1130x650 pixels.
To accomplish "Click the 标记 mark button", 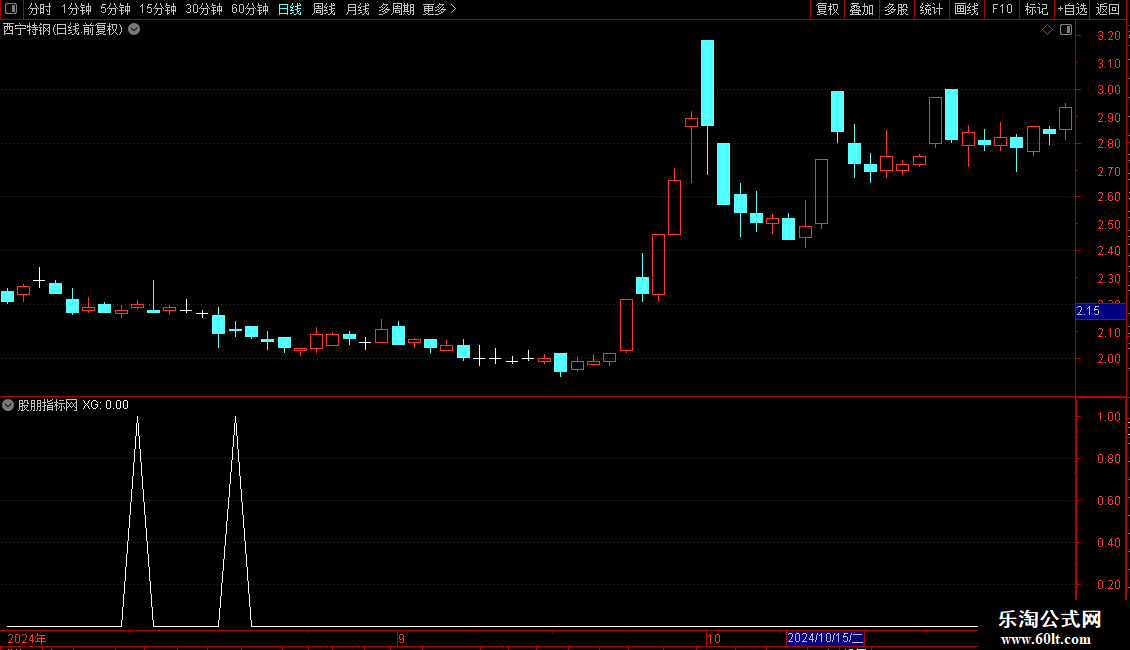I will pos(1036,9).
